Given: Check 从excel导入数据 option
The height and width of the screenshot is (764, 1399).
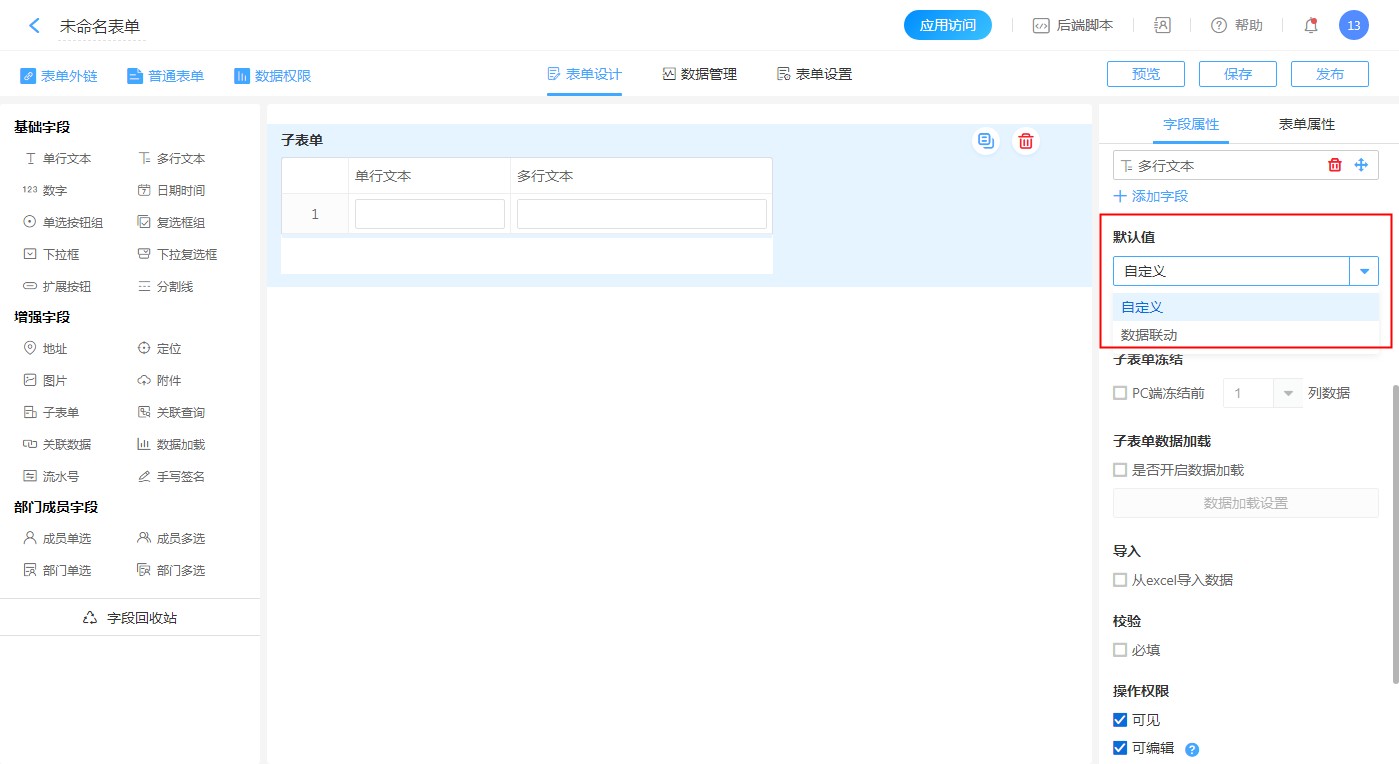Looking at the screenshot, I should pyautogui.click(x=1120, y=580).
